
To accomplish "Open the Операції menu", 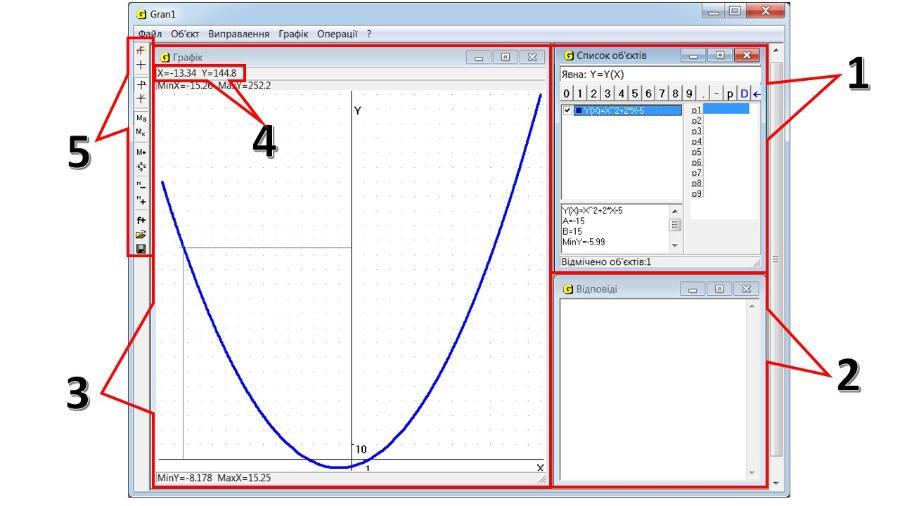I will pyautogui.click(x=338, y=34).
